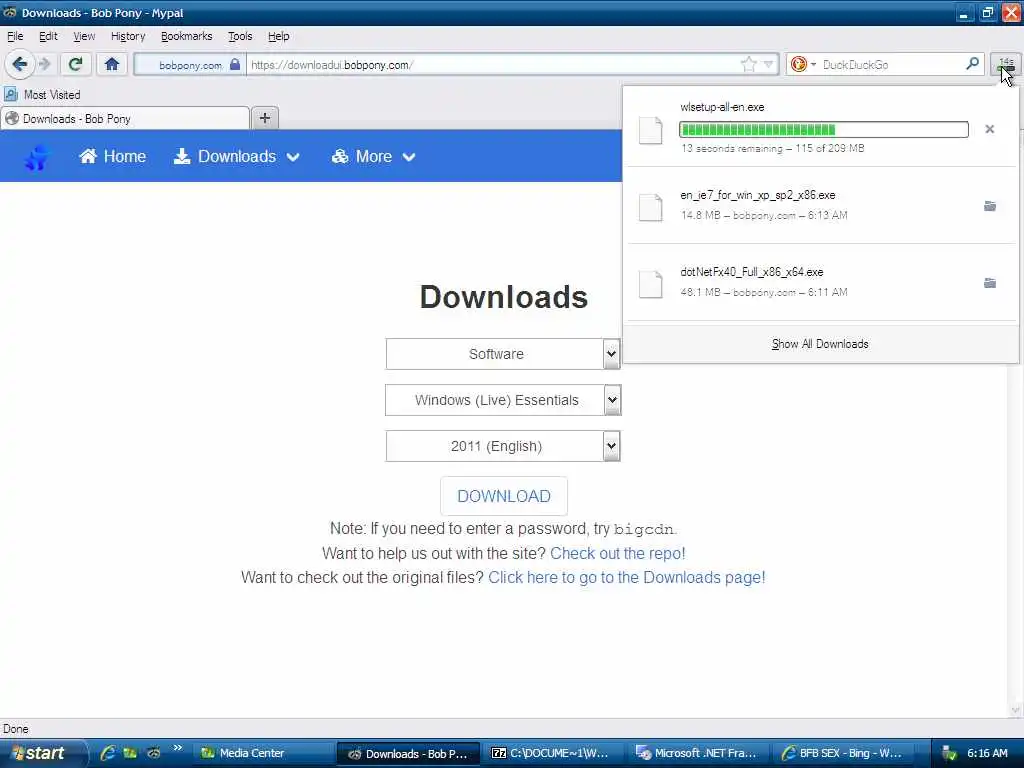This screenshot has width=1024, height=768.
Task: Select the Downloads - Bob Pony tab
Action: (125, 119)
